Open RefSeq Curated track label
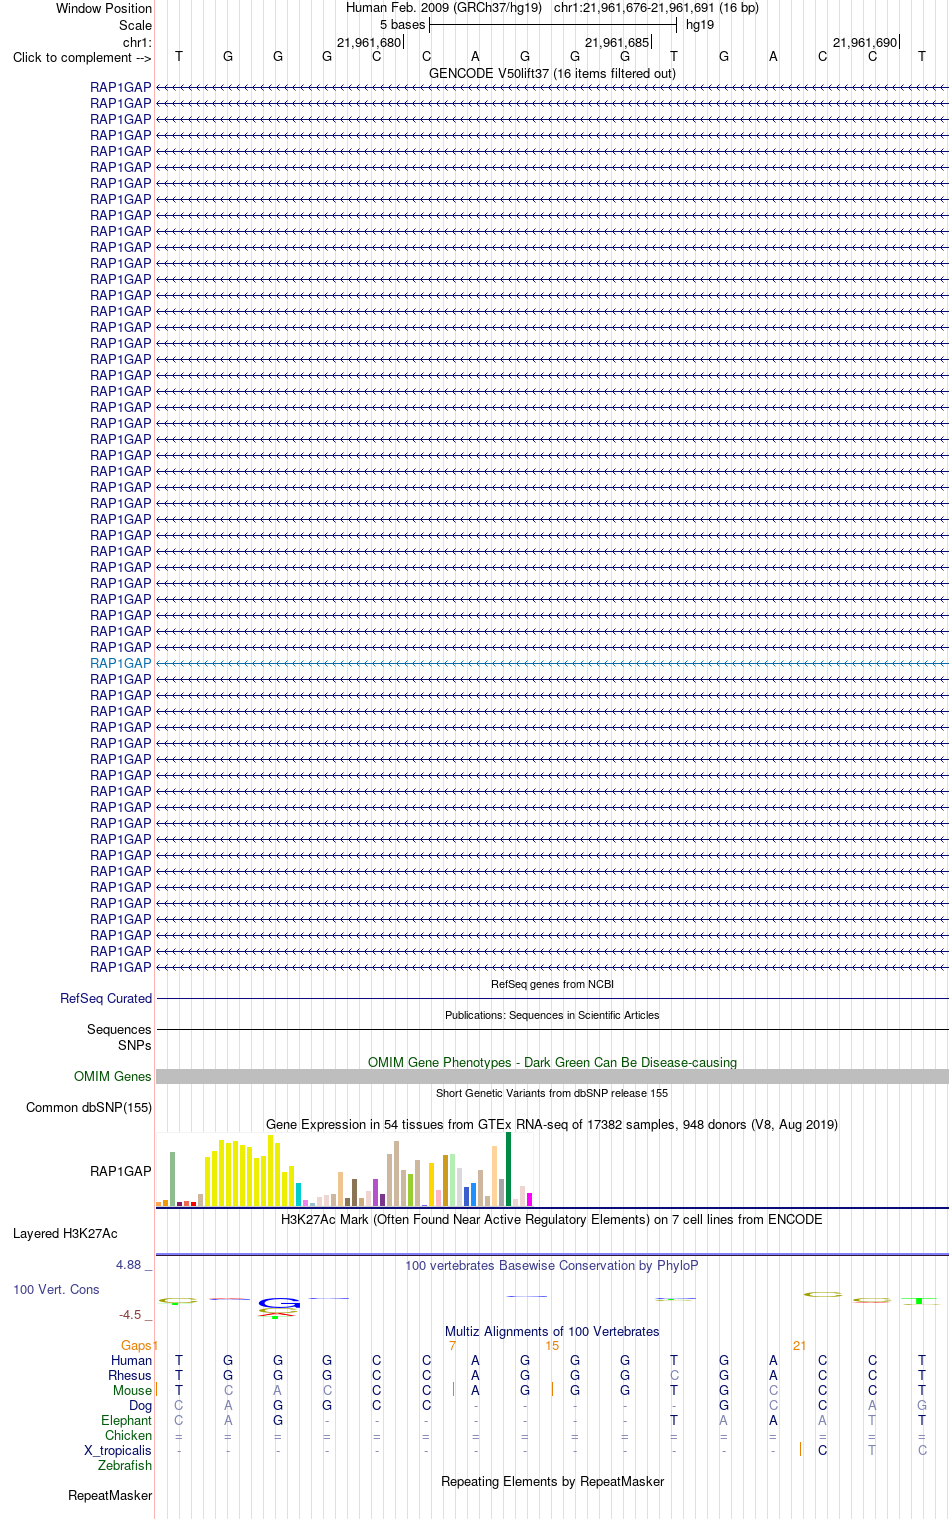The height and width of the screenshot is (1519, 950). (106, 998)
